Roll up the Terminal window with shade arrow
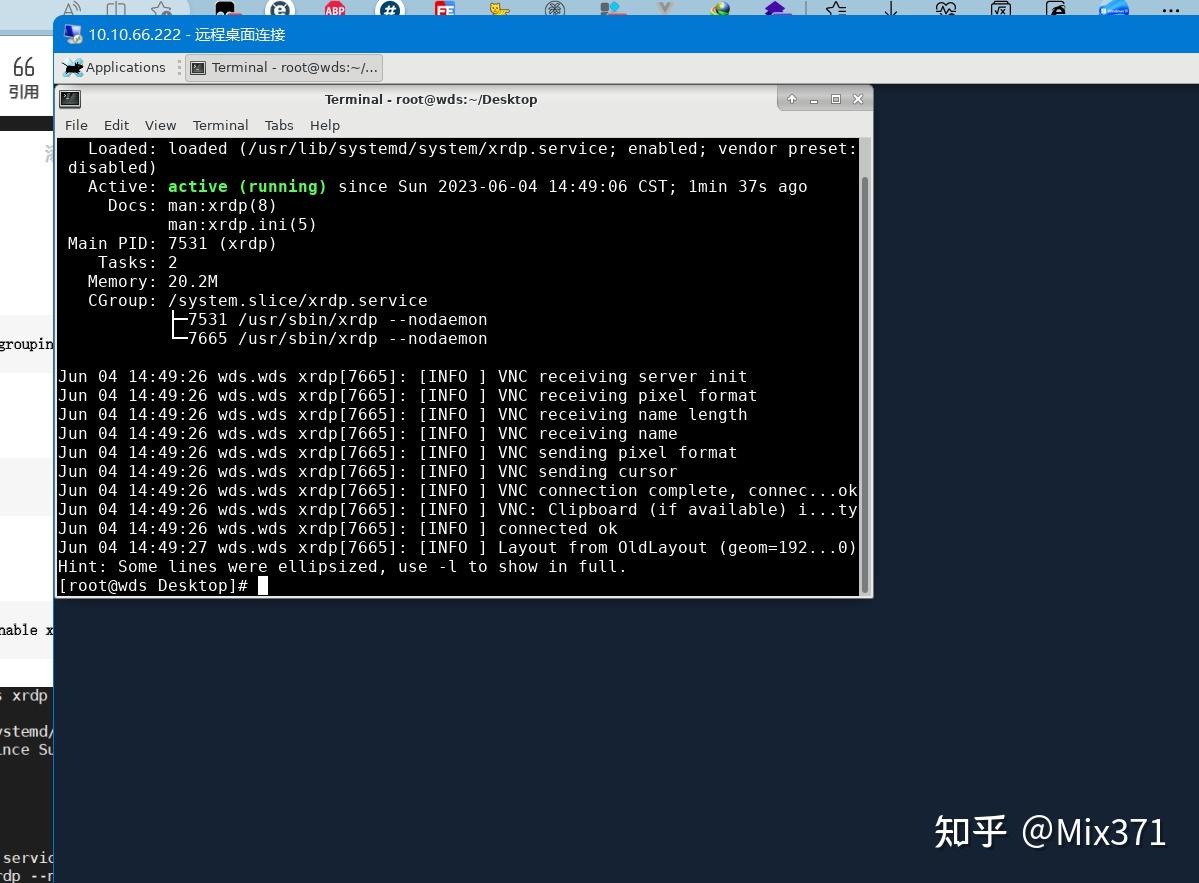The height and width of the screenshot is (883, 1199). pos(791,99)
